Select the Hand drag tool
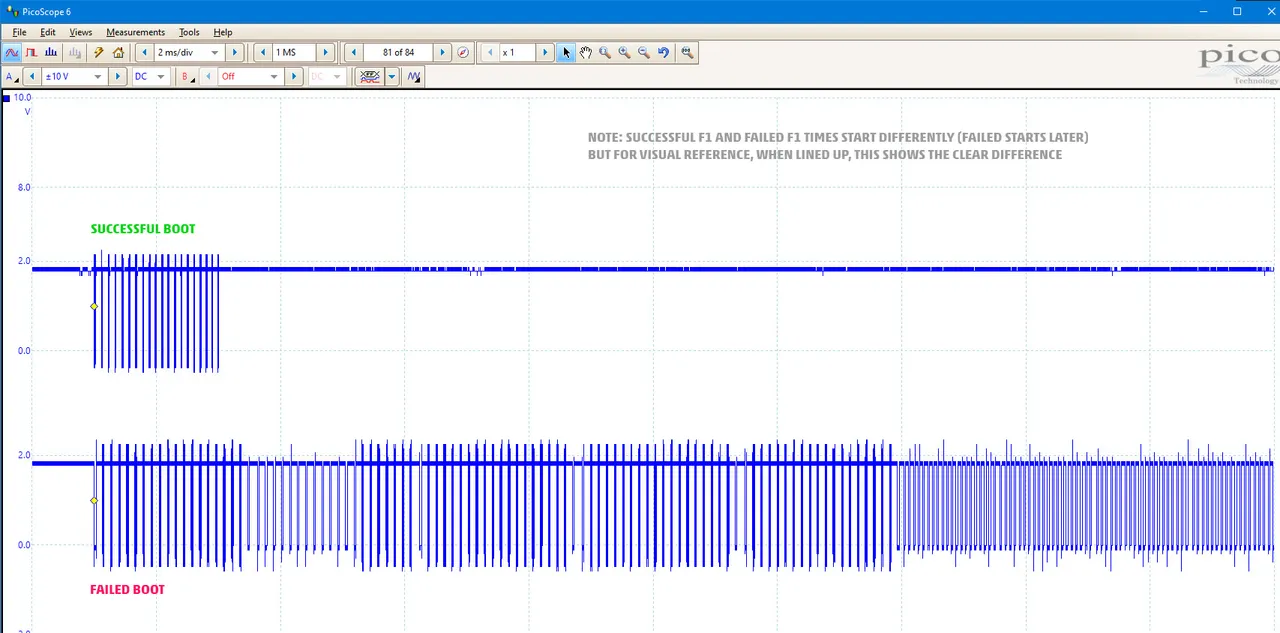1280x633 pixels. click(585, 53)
